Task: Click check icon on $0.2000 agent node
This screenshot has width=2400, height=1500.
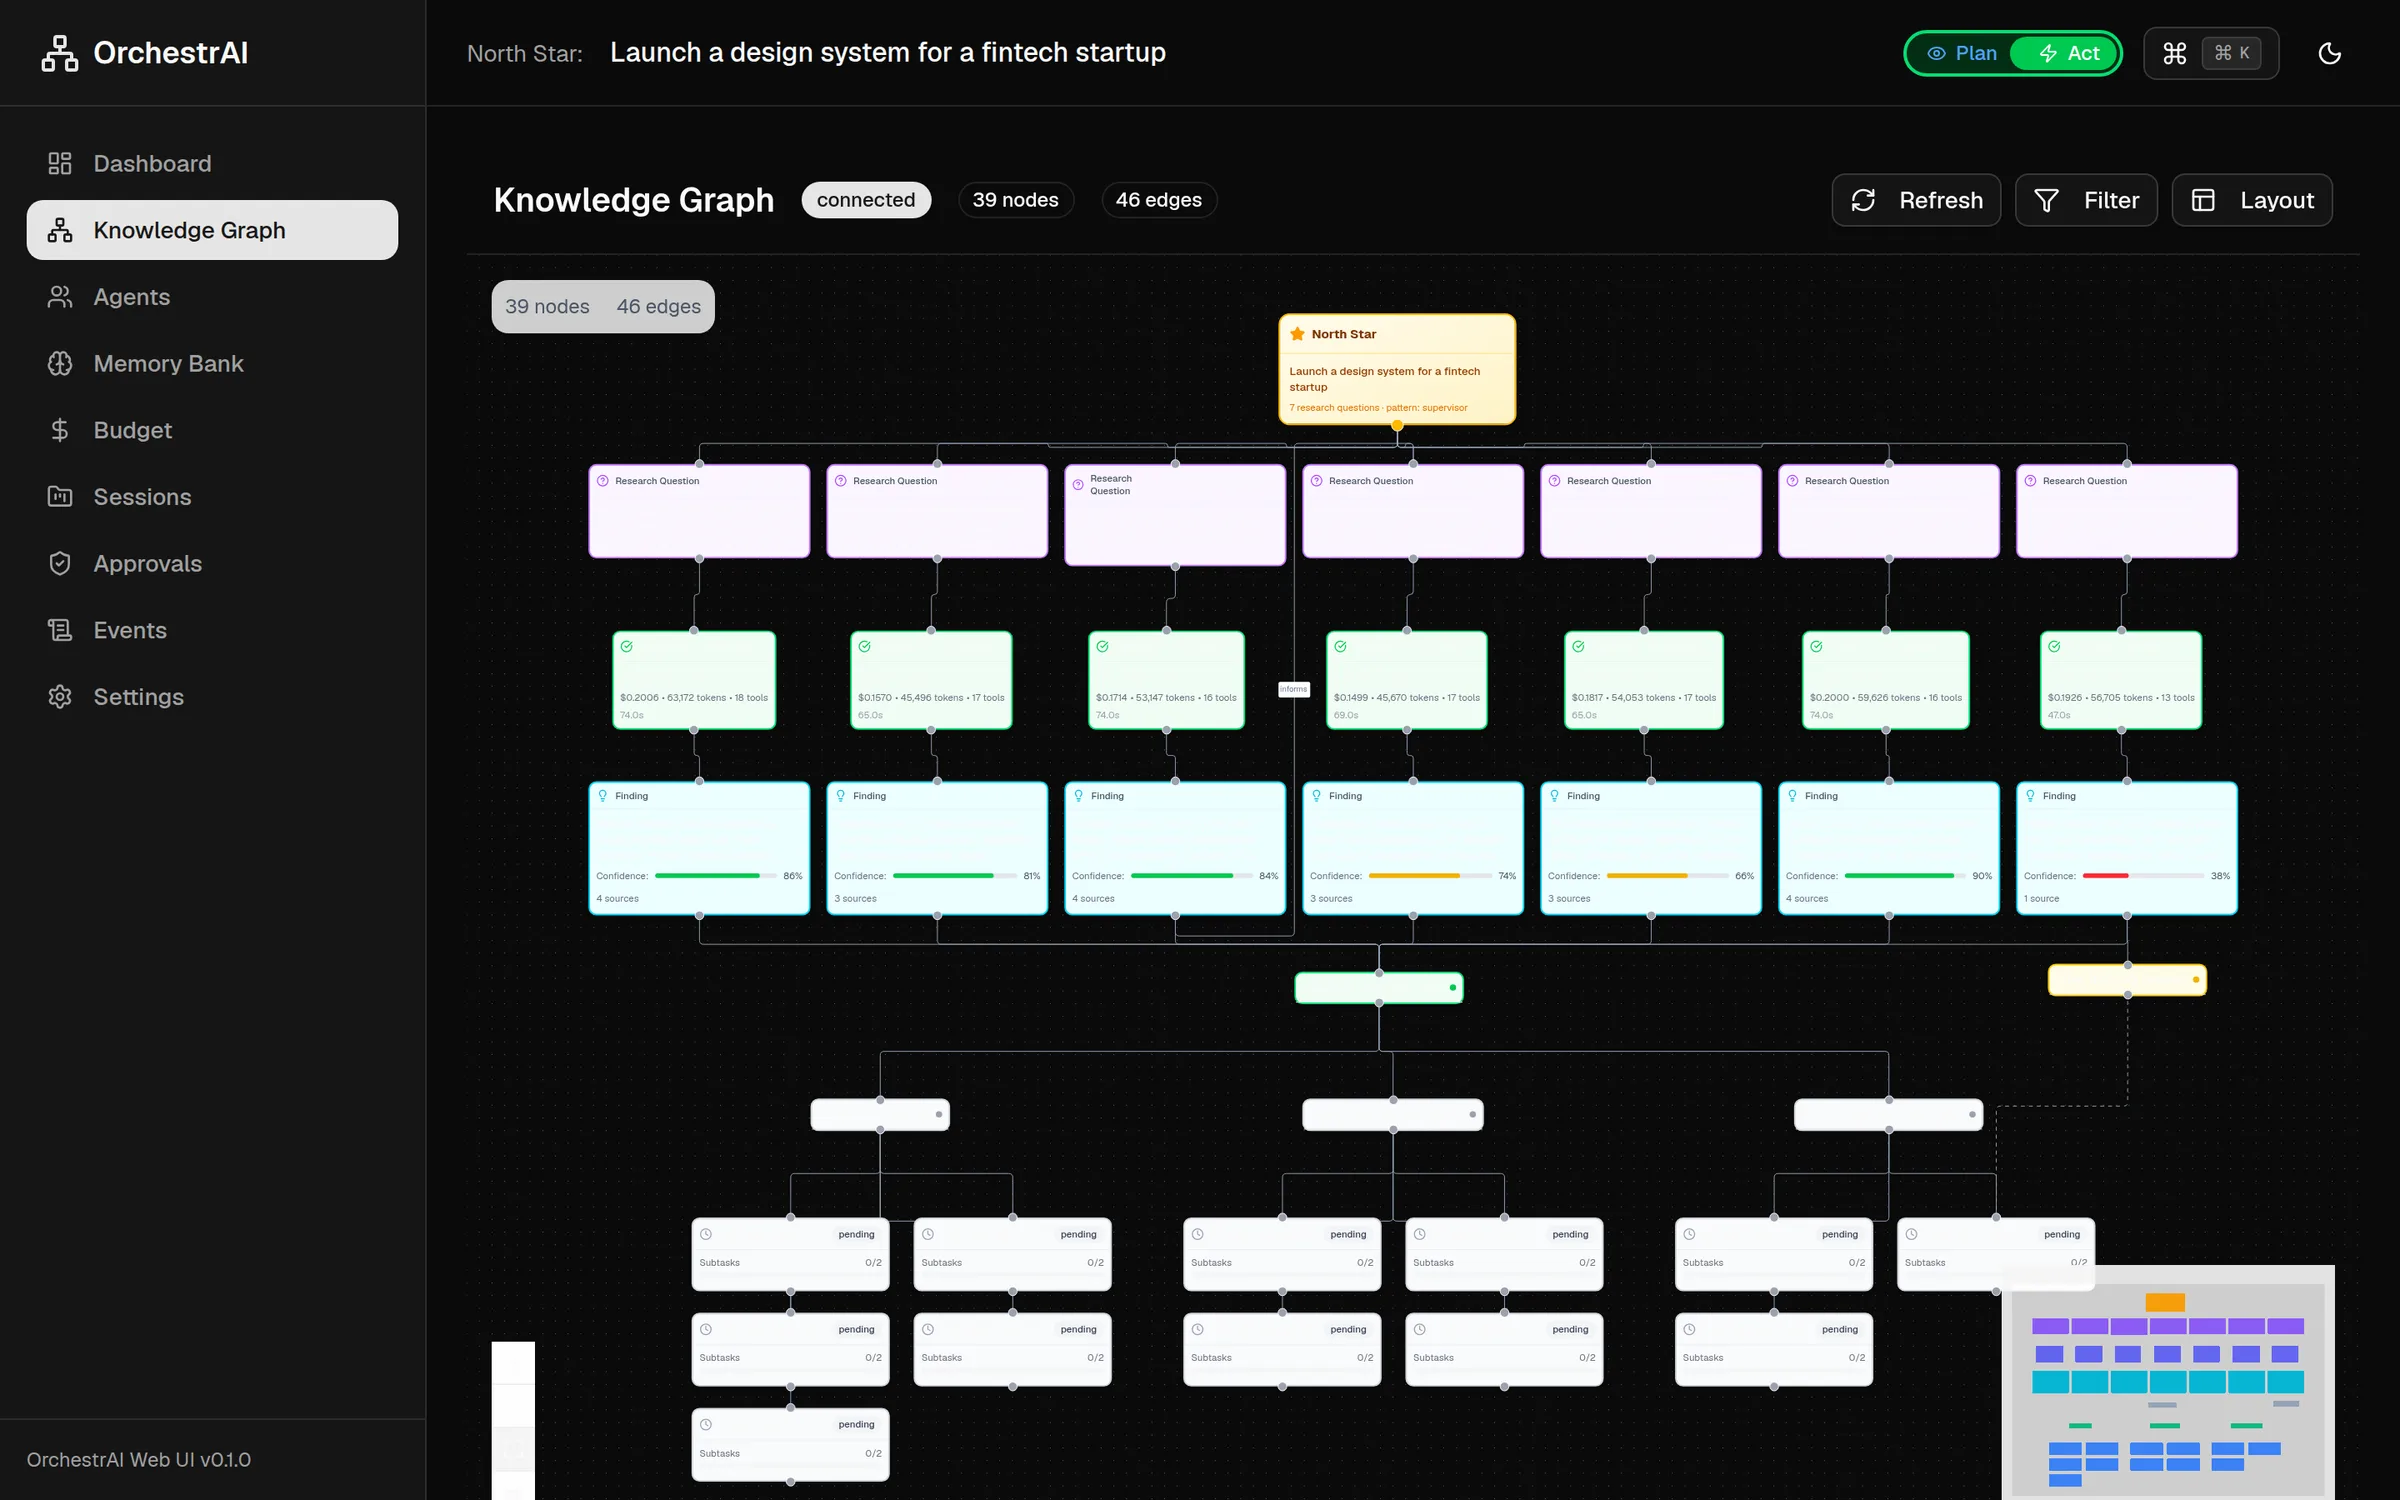Action: [1816, 647]
